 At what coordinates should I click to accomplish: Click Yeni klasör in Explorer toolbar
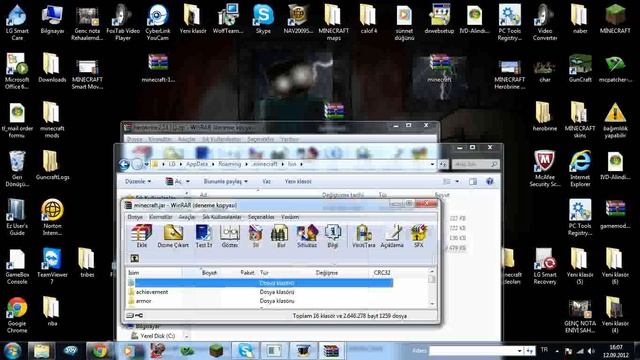pos(298,181)
